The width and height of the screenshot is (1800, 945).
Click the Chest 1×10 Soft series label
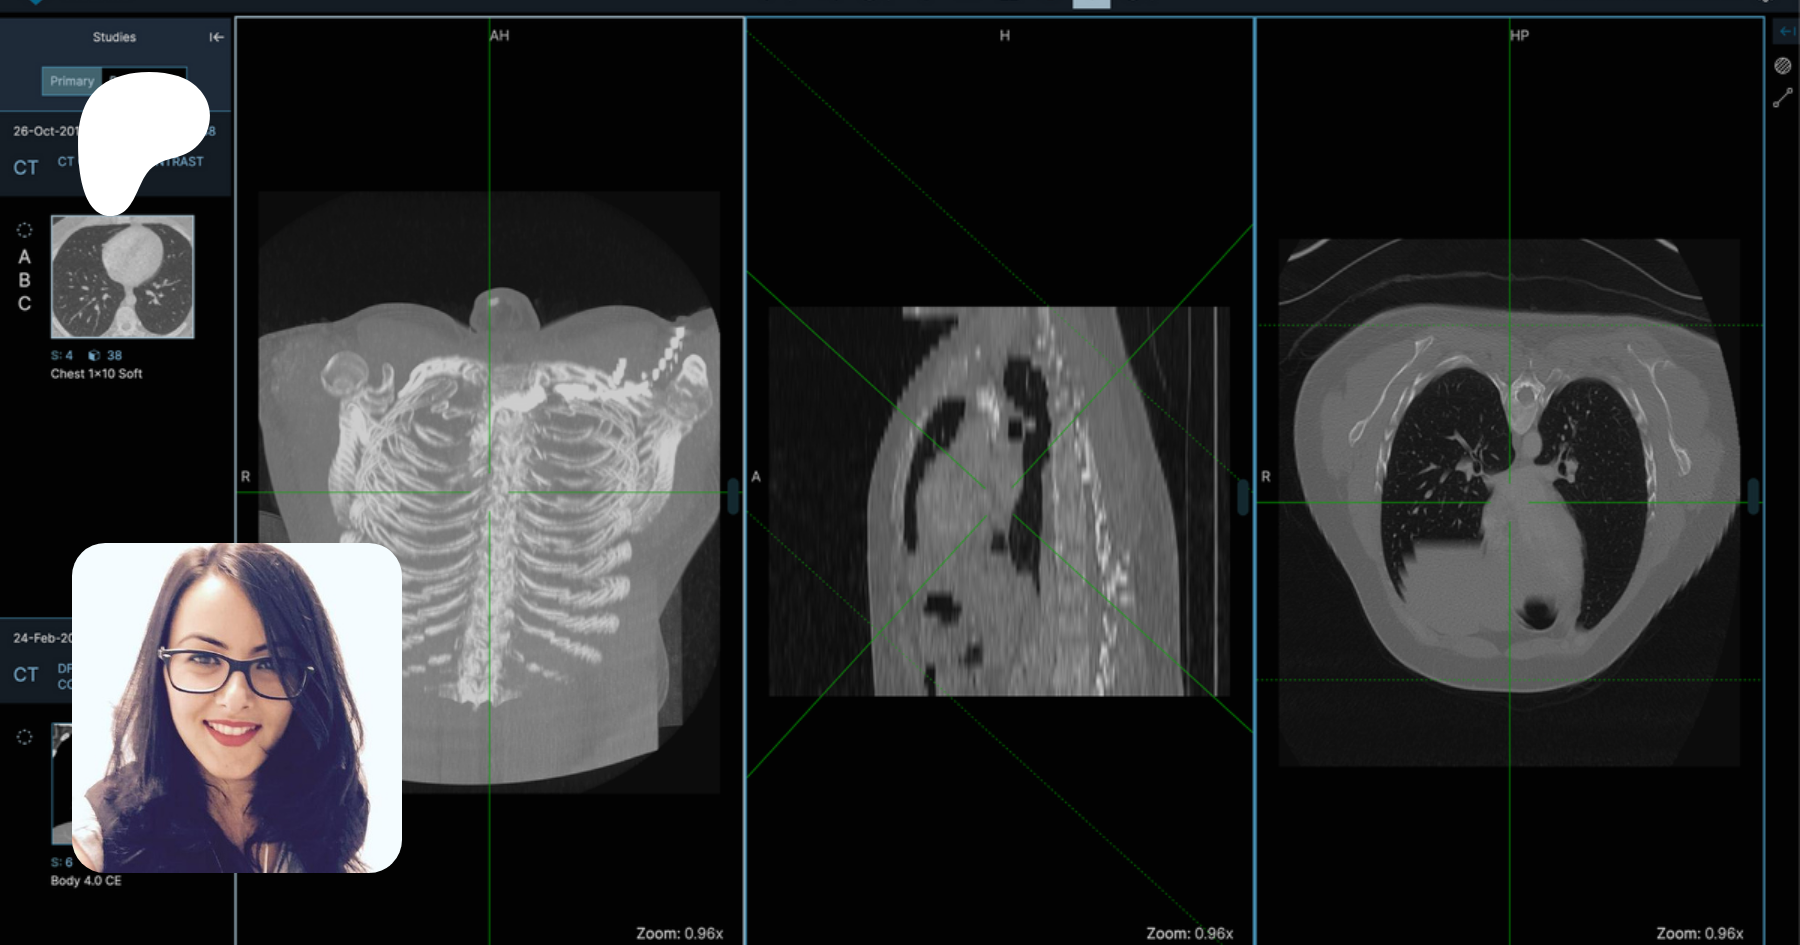tap(96, 374)
